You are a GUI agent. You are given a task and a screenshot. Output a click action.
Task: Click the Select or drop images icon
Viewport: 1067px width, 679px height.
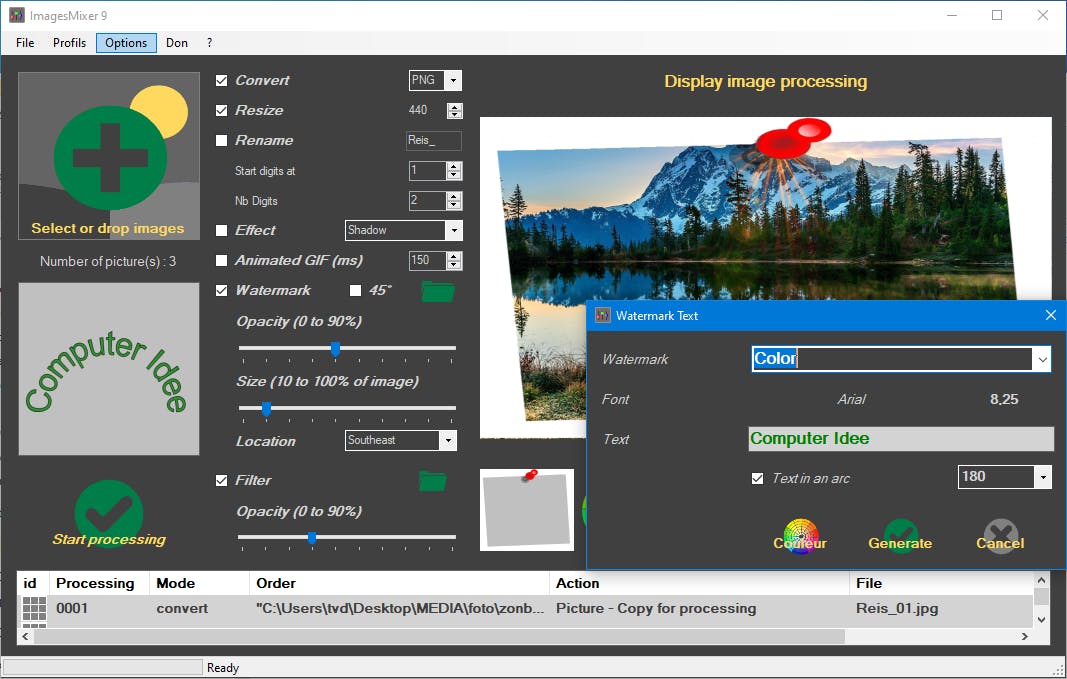point(109,156)
